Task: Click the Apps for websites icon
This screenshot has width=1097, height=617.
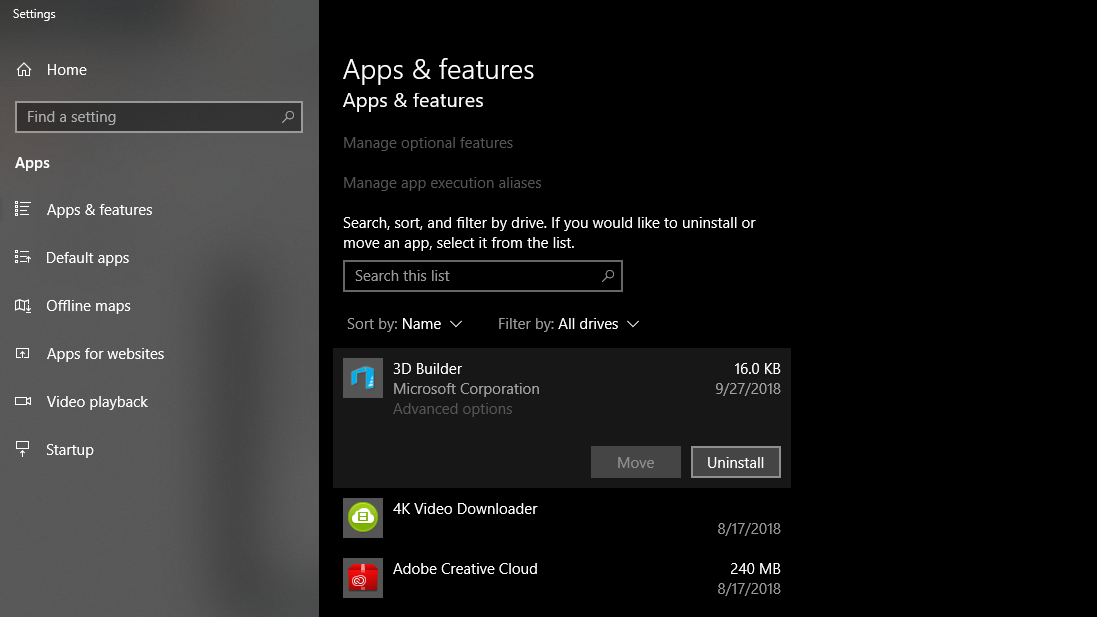Action: tap(23, 353)
